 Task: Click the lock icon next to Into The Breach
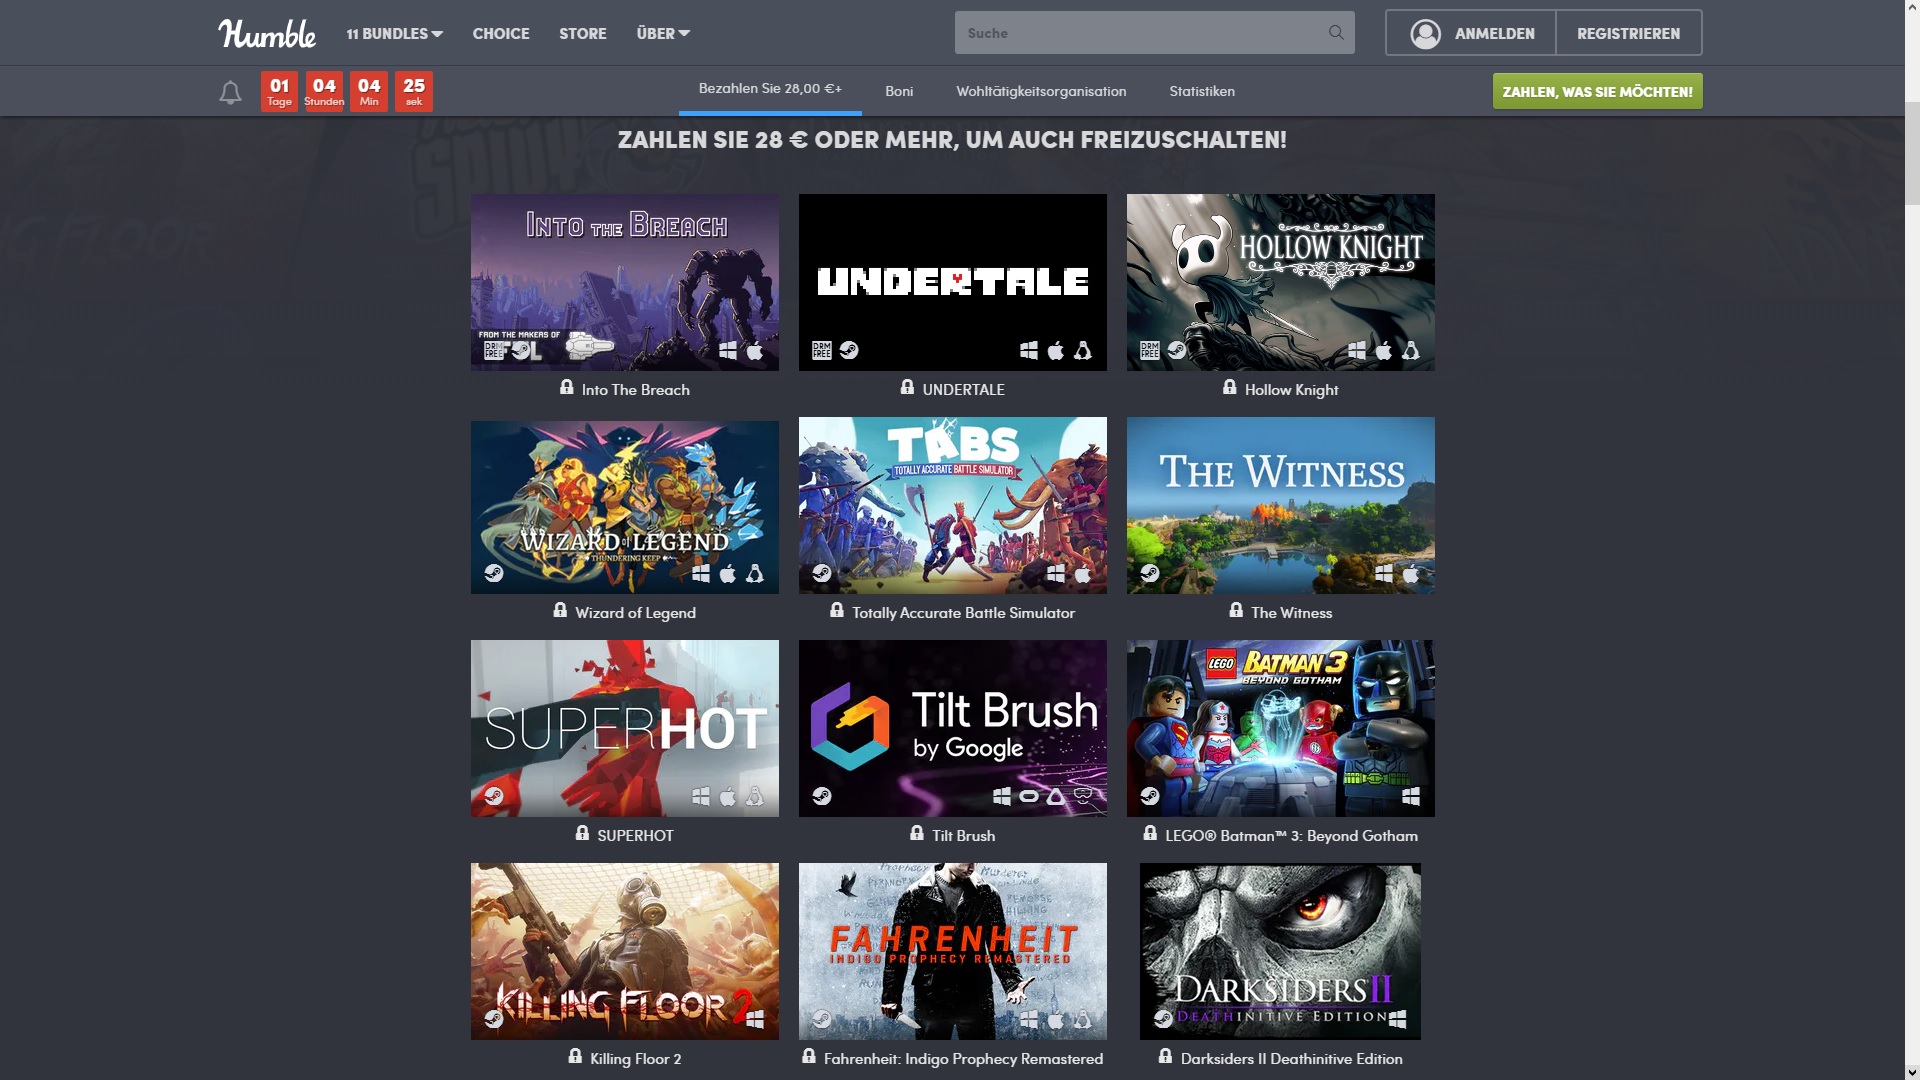(x=567, y=387)
